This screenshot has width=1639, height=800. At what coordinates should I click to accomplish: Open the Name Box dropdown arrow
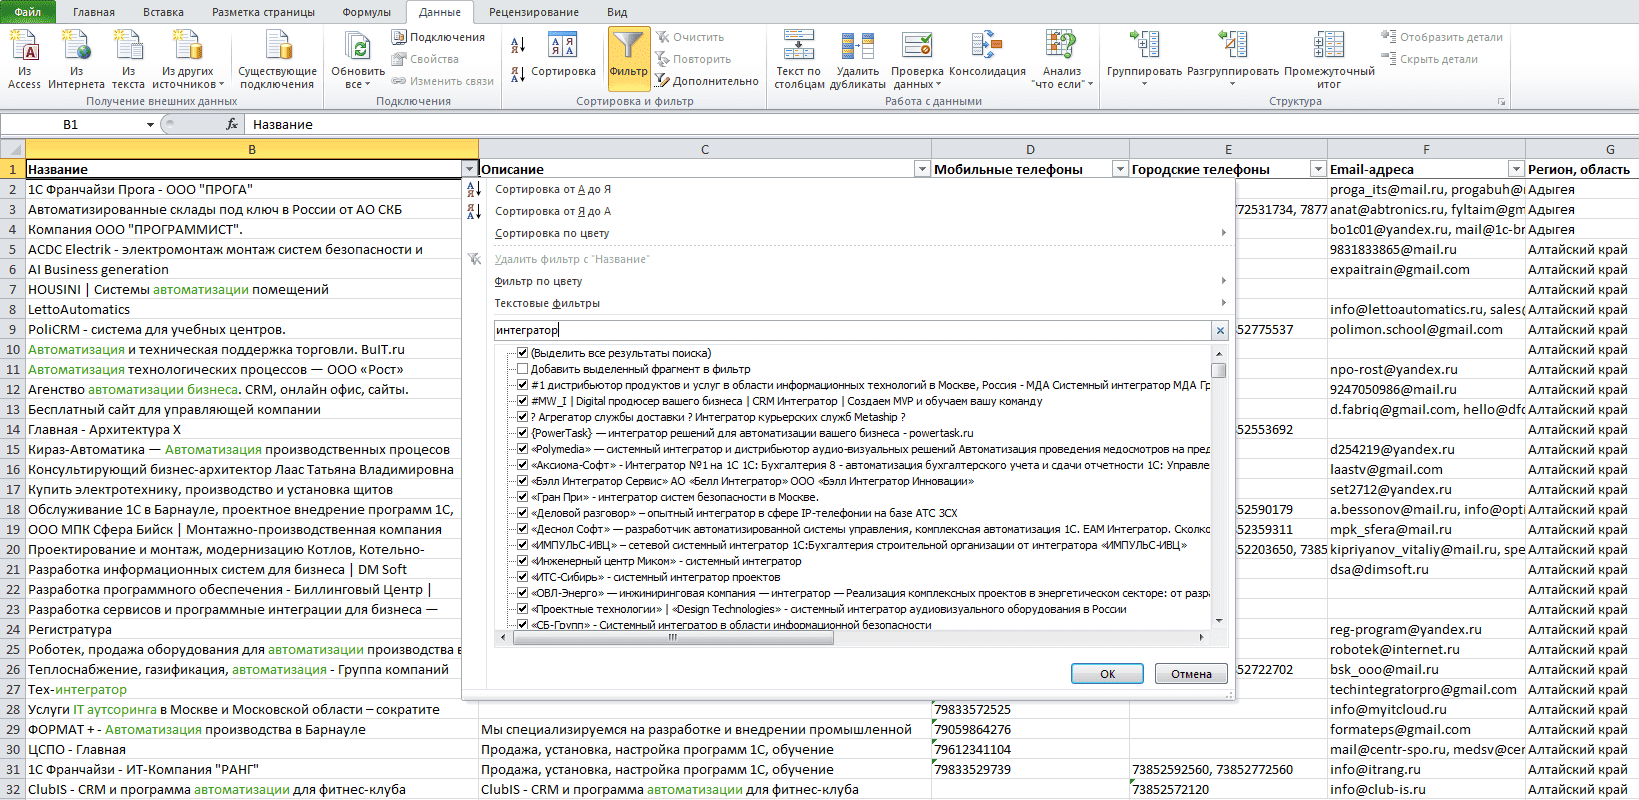[x=150, y=125]
